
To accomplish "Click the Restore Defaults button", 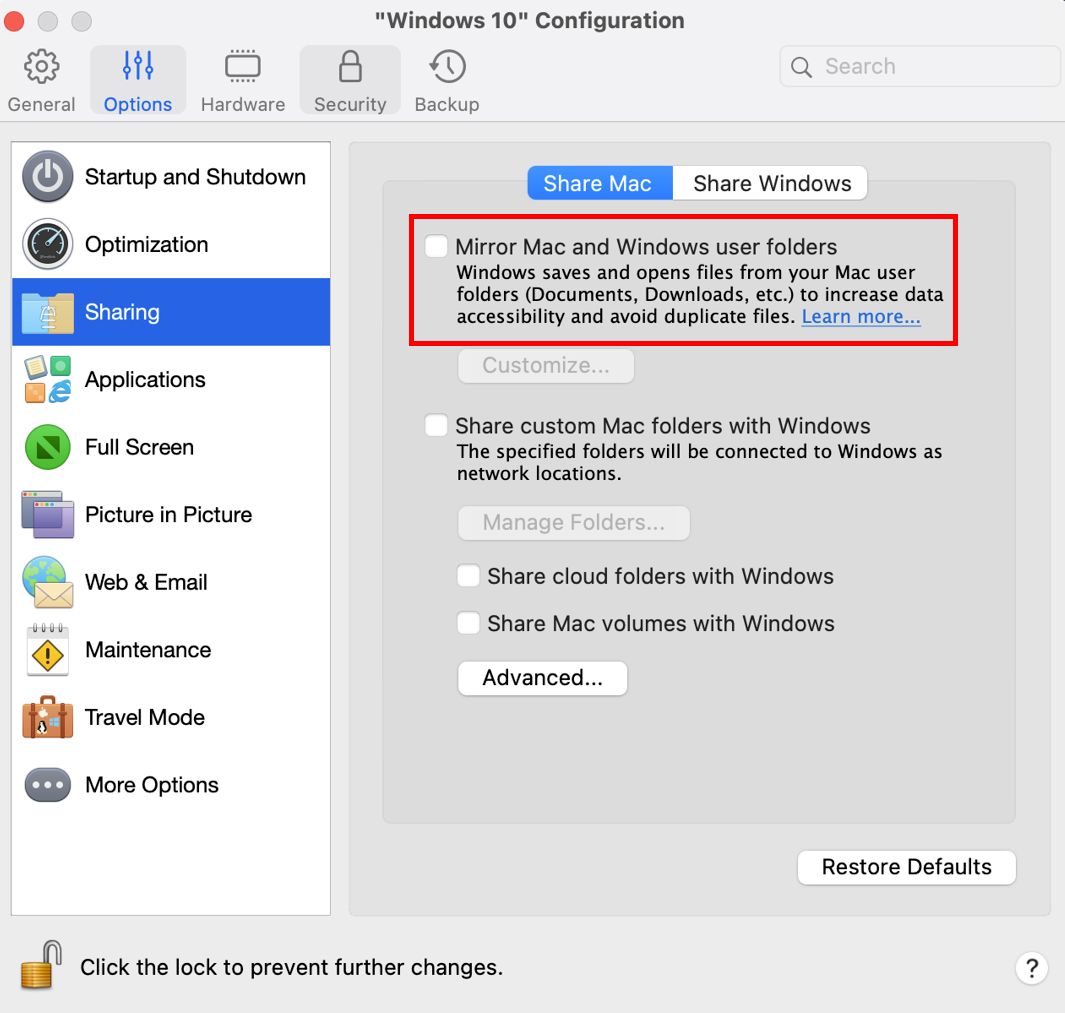I will (907, 867).
